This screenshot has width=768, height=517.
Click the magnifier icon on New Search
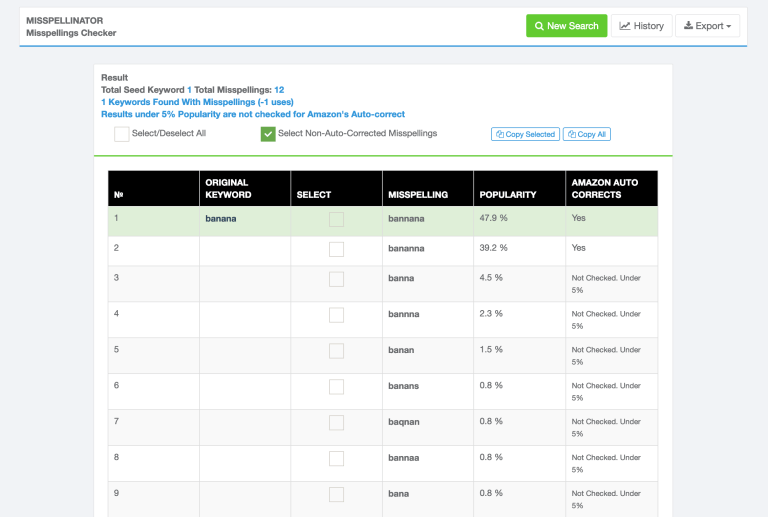click(x=539, y=26)
